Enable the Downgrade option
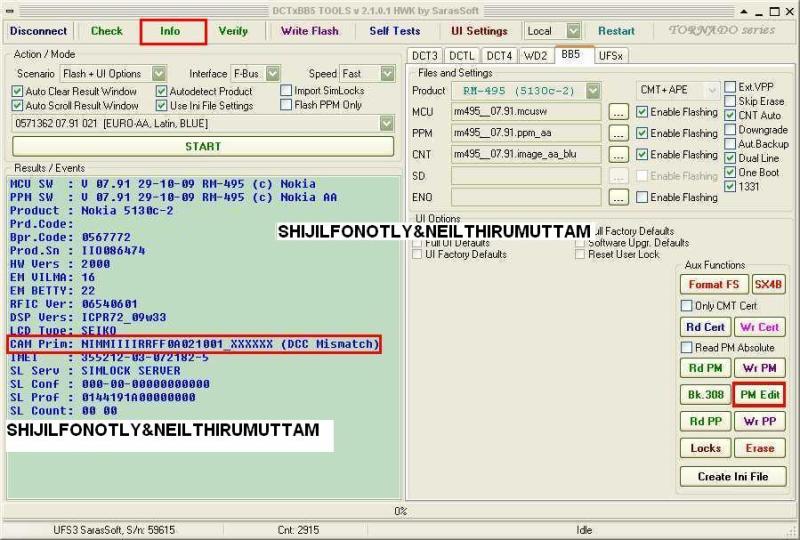This screenshot has width=800, height=540. point(730,130)
